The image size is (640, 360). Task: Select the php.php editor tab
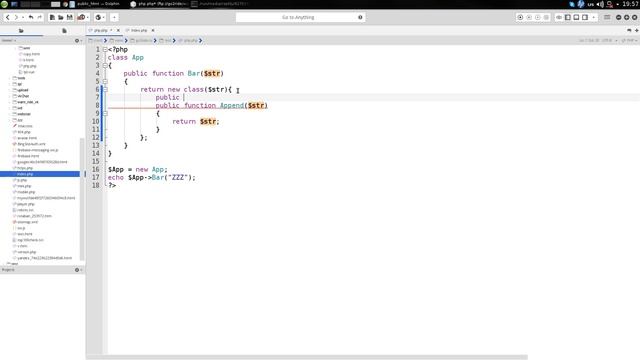[100, 30]
